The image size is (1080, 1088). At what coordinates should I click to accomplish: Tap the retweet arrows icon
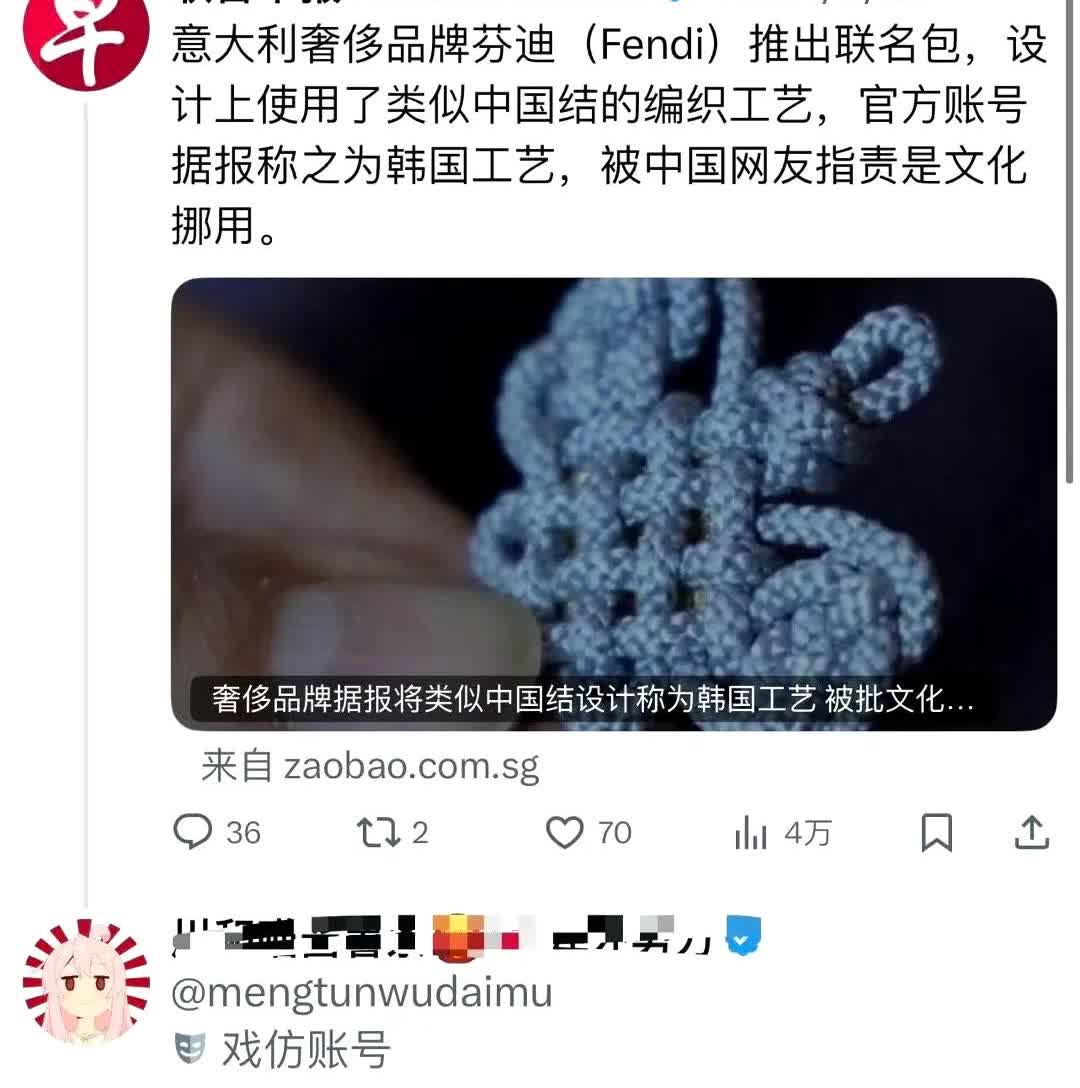tap(378, 832)
